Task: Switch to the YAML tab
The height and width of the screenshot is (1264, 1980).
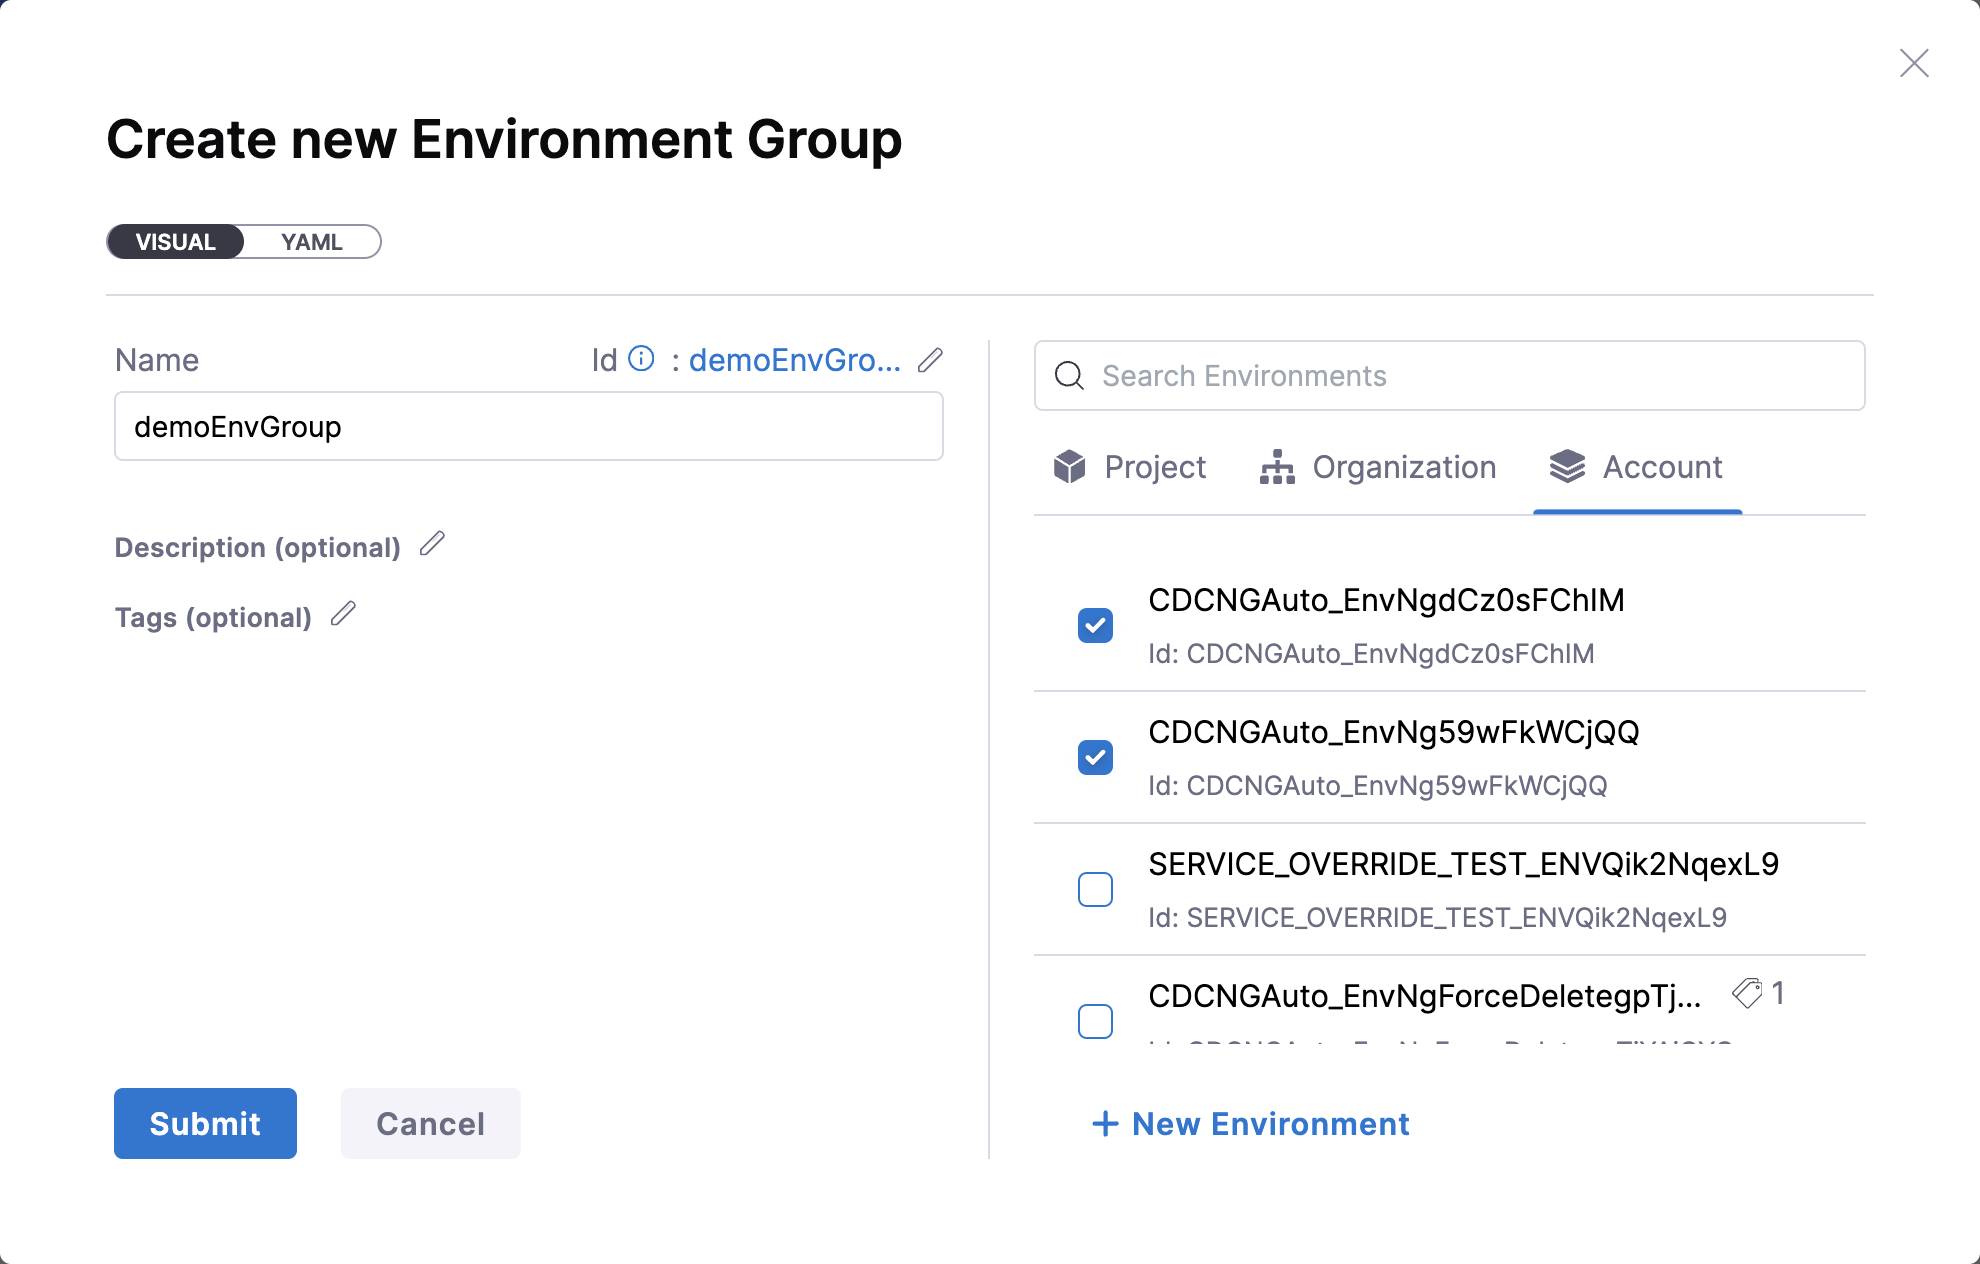Action: (x=311, y=241)
